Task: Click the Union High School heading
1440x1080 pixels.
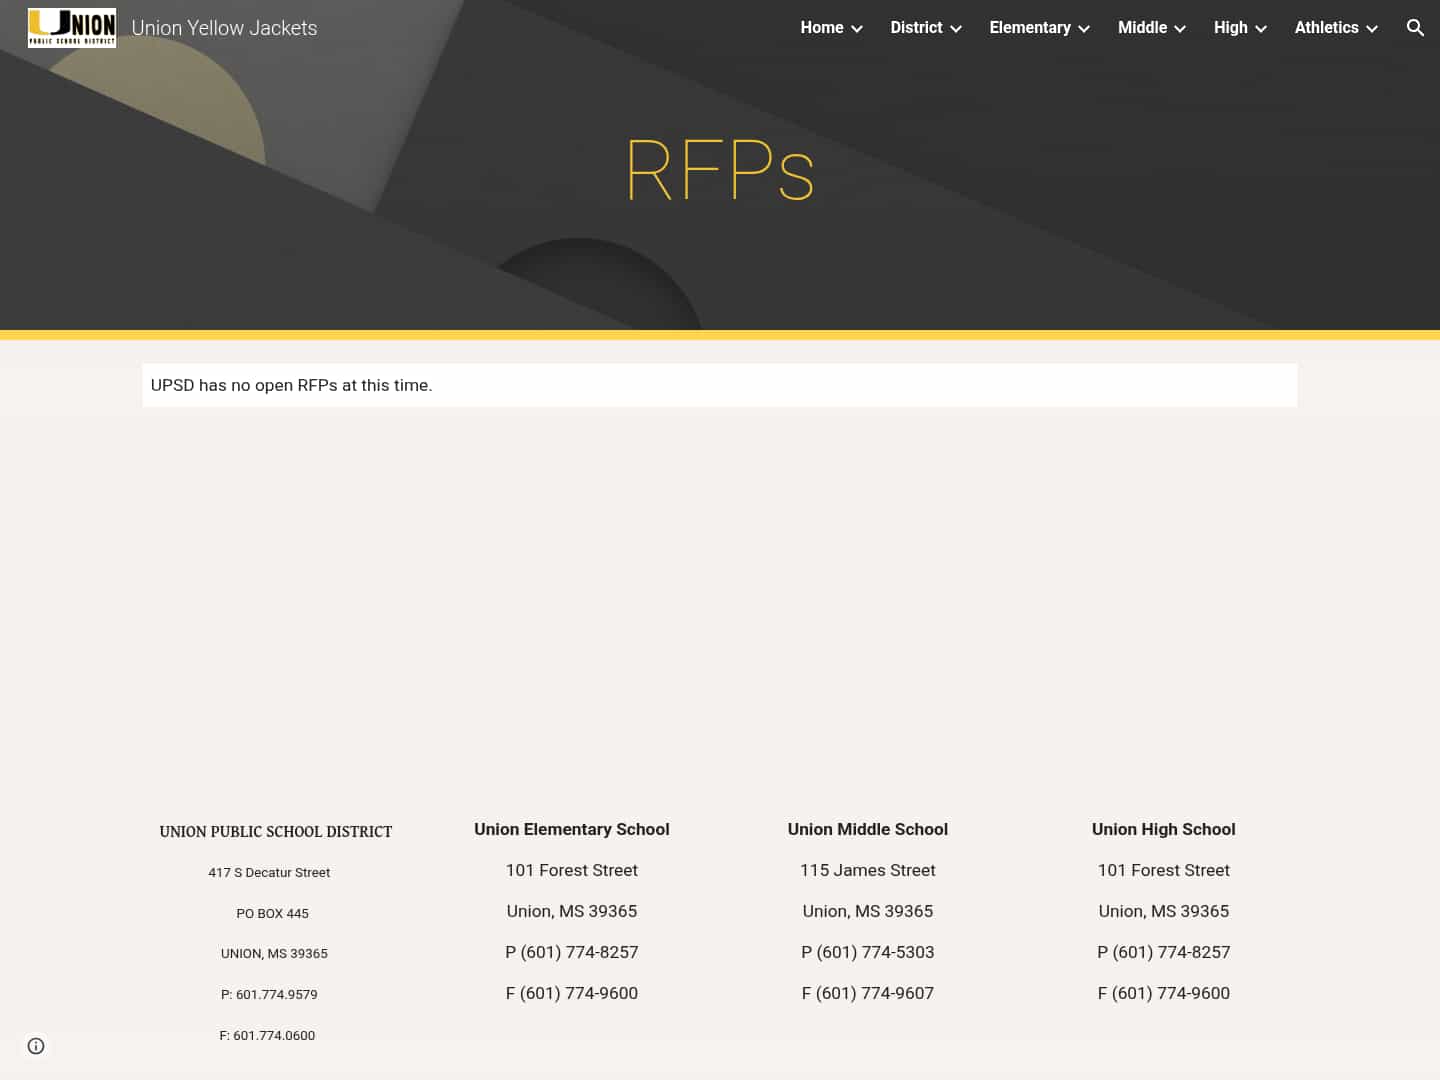Action: tap(1163, 829)
